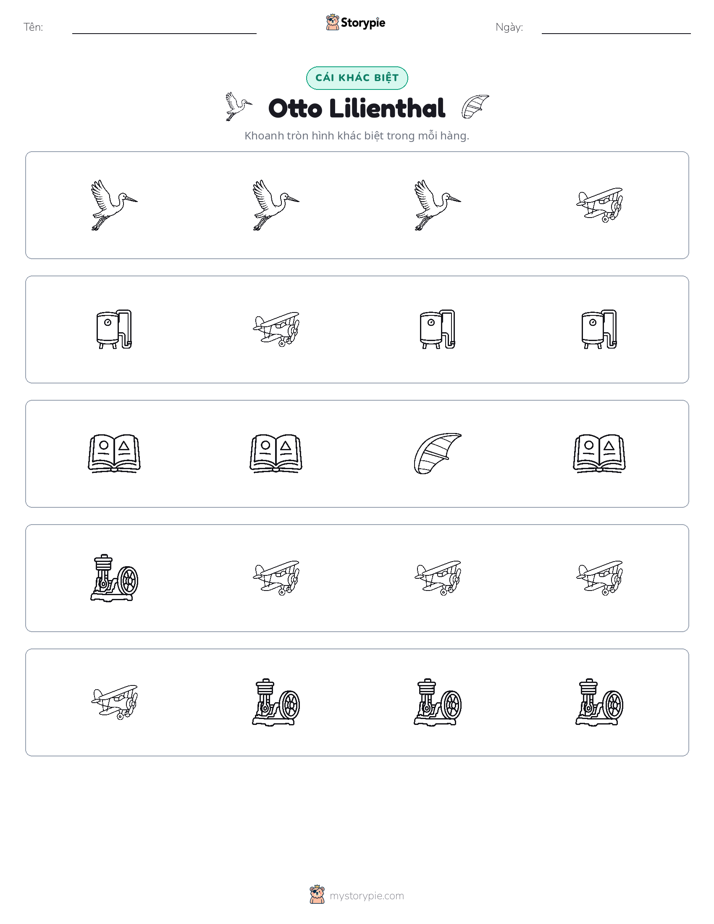The image size is (714, 924).
Task: Click the last steam engine in the fifth row
Action: (x=600, y=702)
